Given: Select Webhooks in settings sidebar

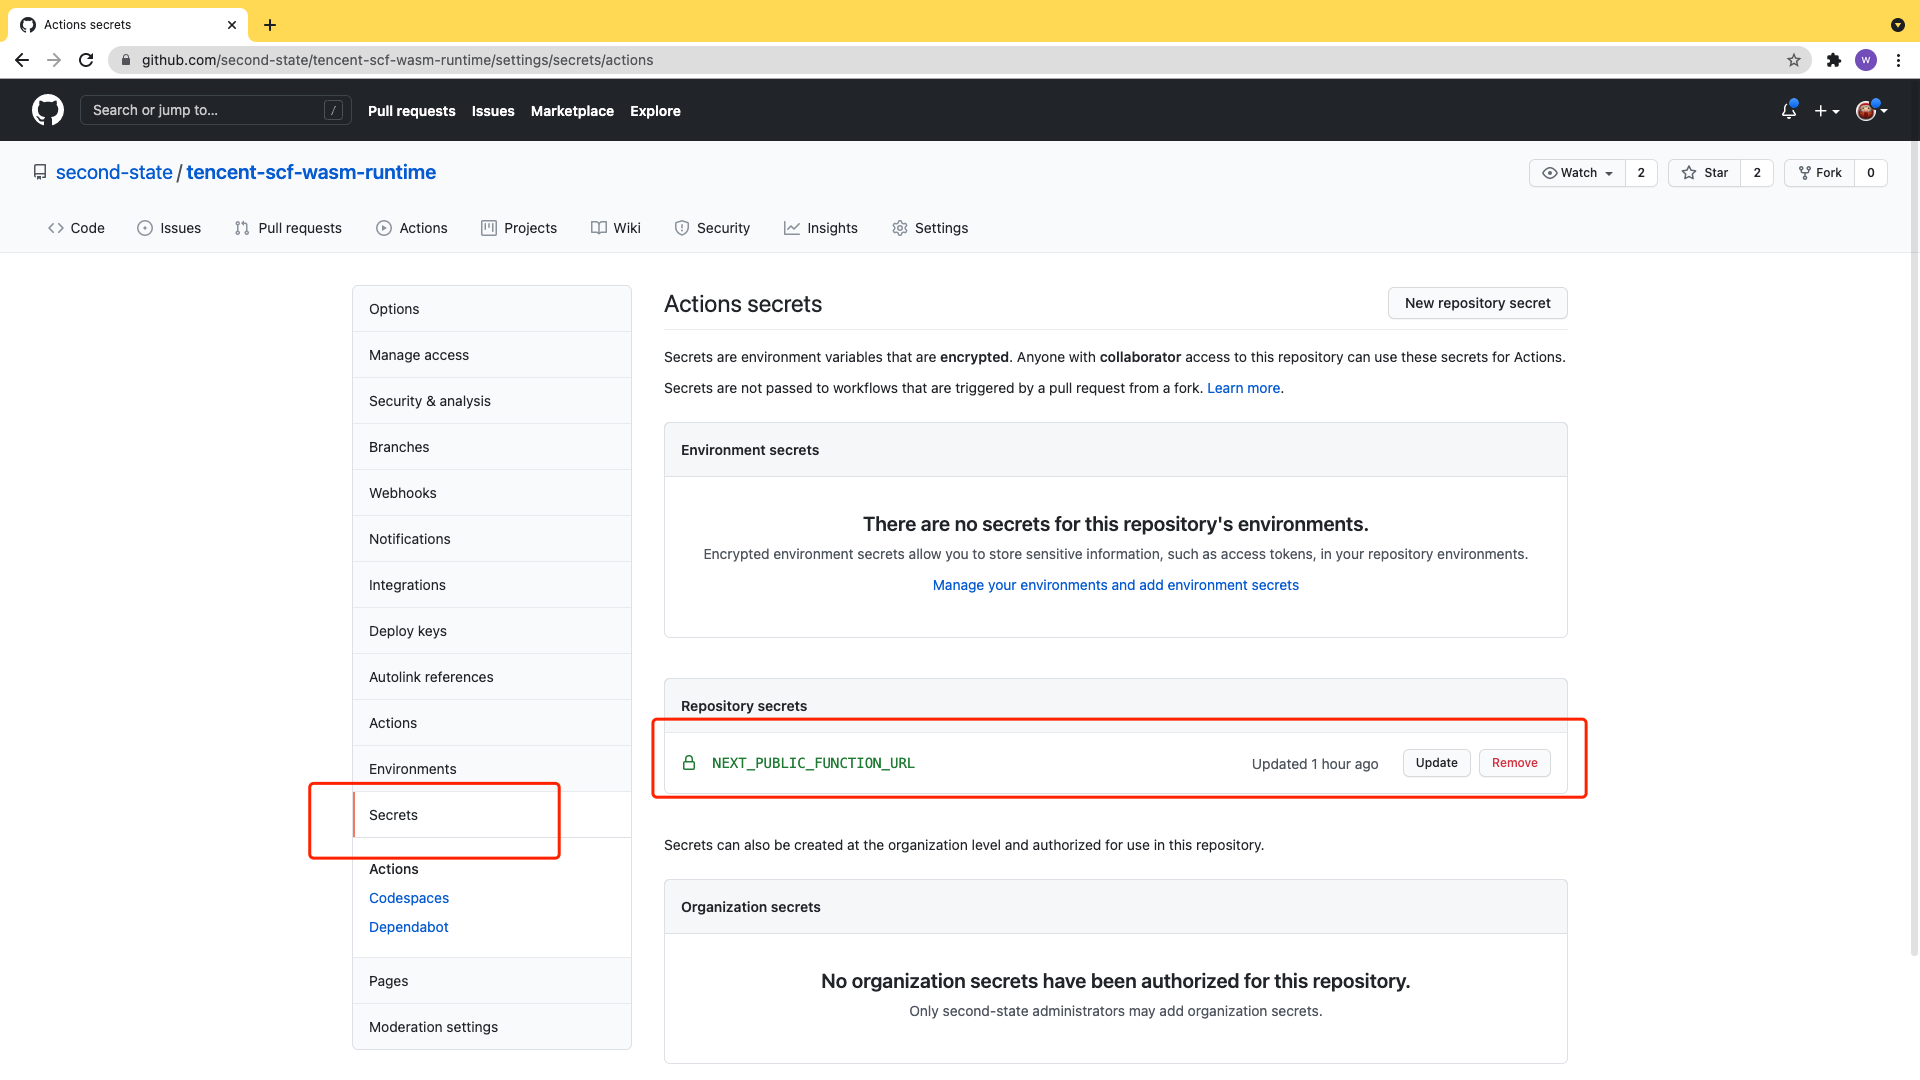Looking at the screenshot, I should 402,493.
